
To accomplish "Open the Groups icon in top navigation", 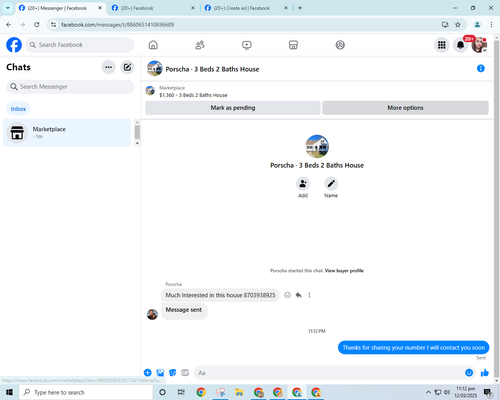I will 340,45.
